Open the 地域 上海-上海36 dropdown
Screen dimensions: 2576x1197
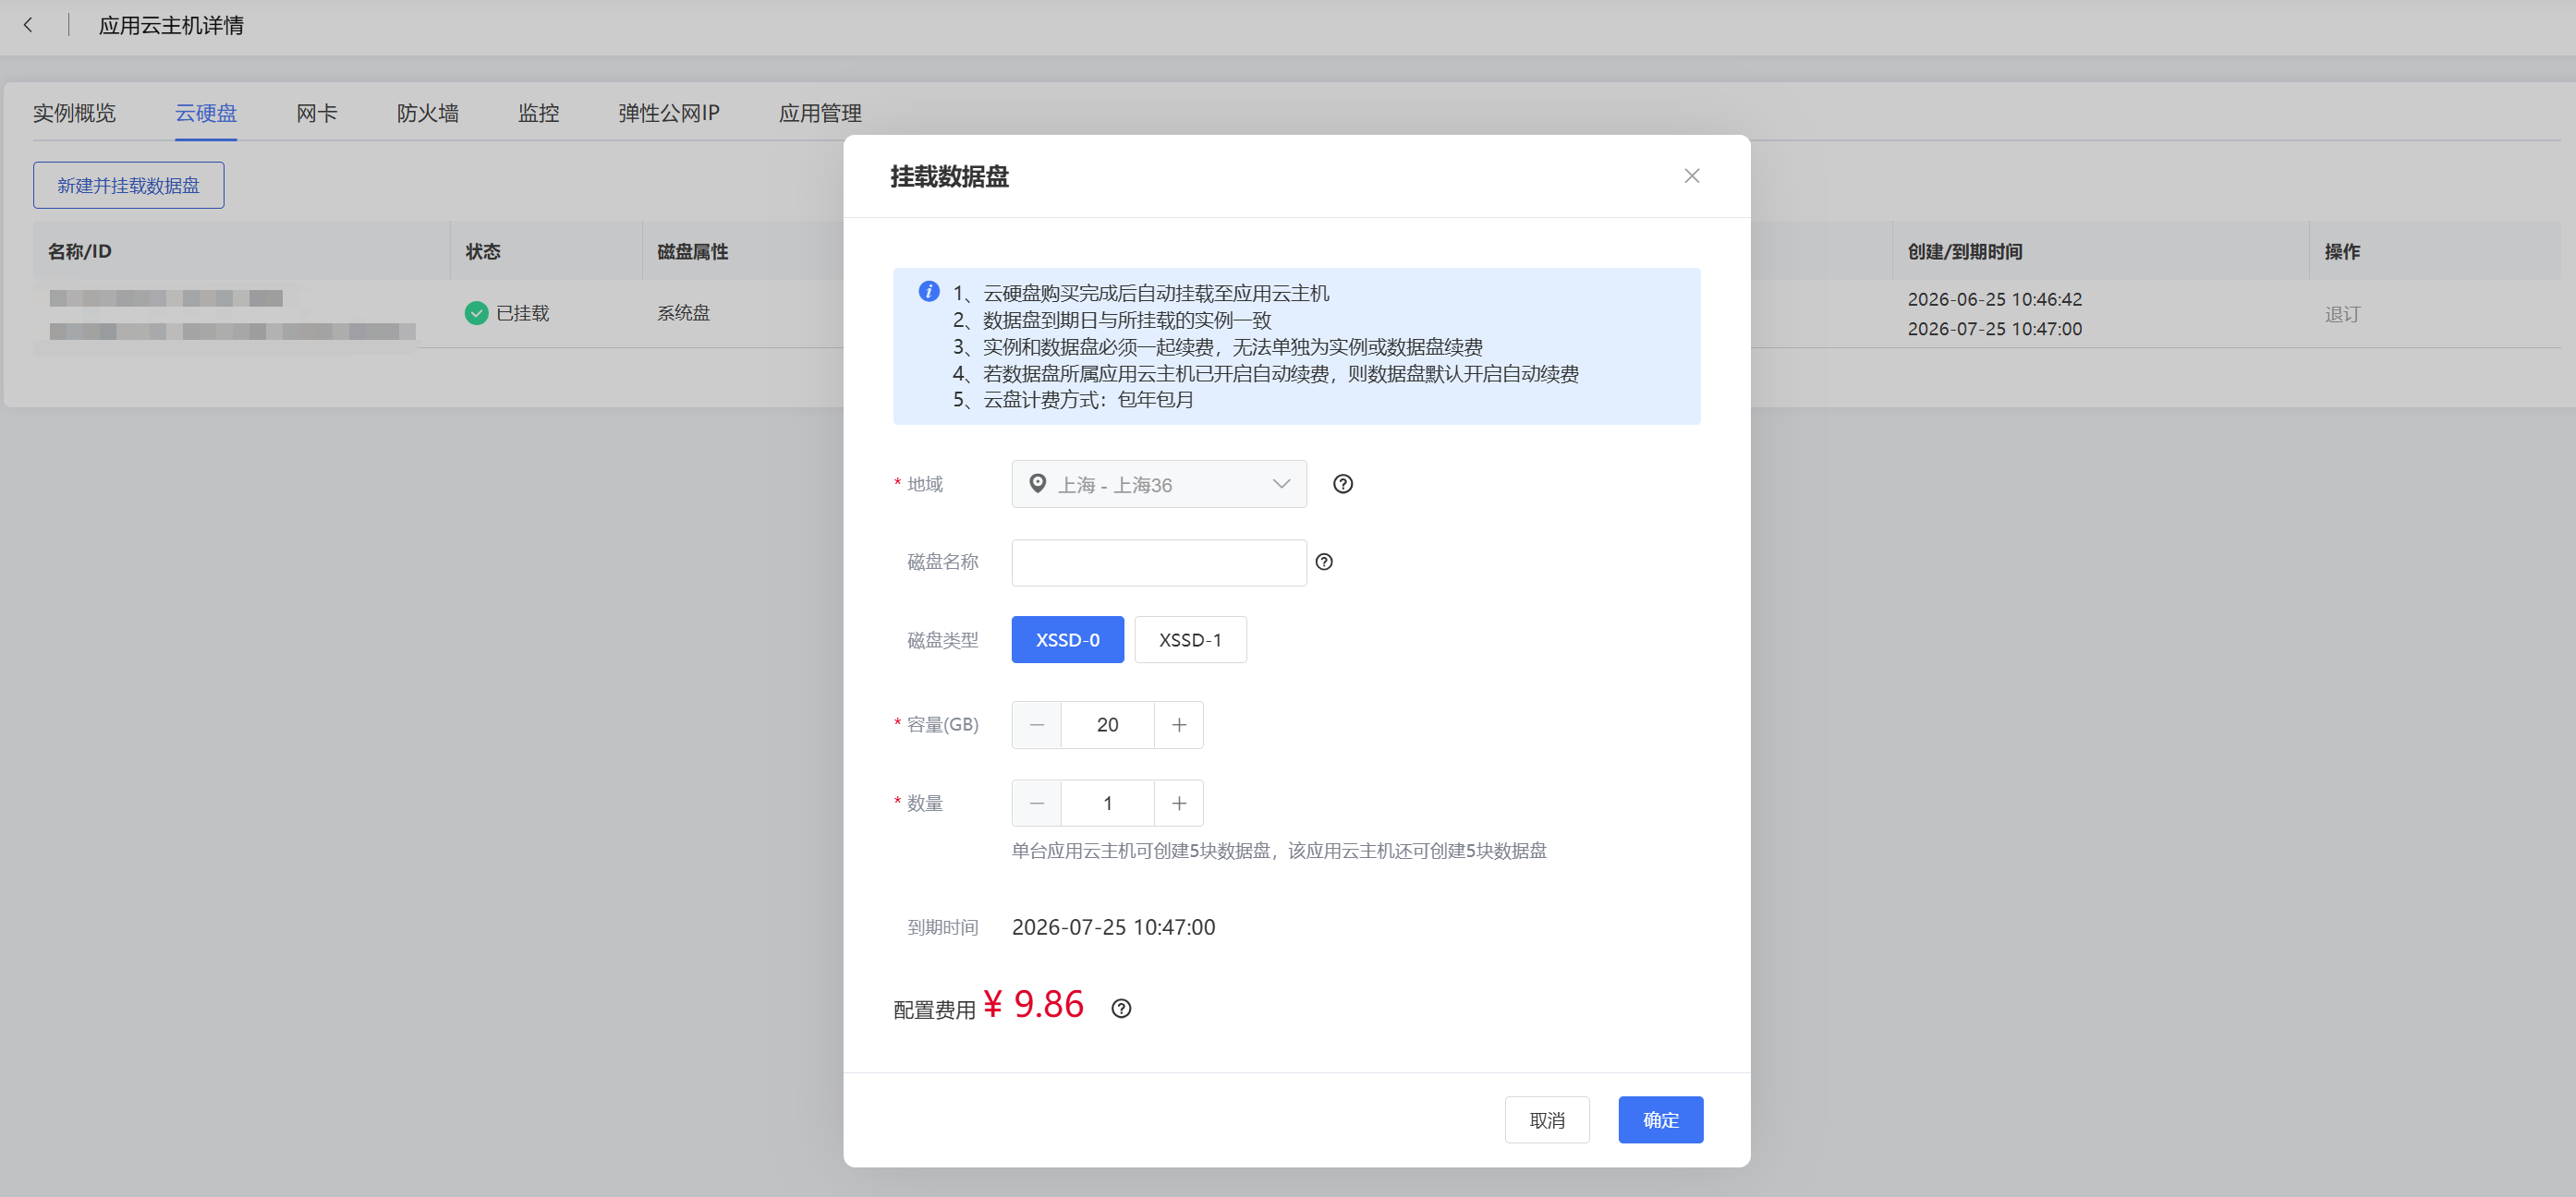tap(1159, 484)
